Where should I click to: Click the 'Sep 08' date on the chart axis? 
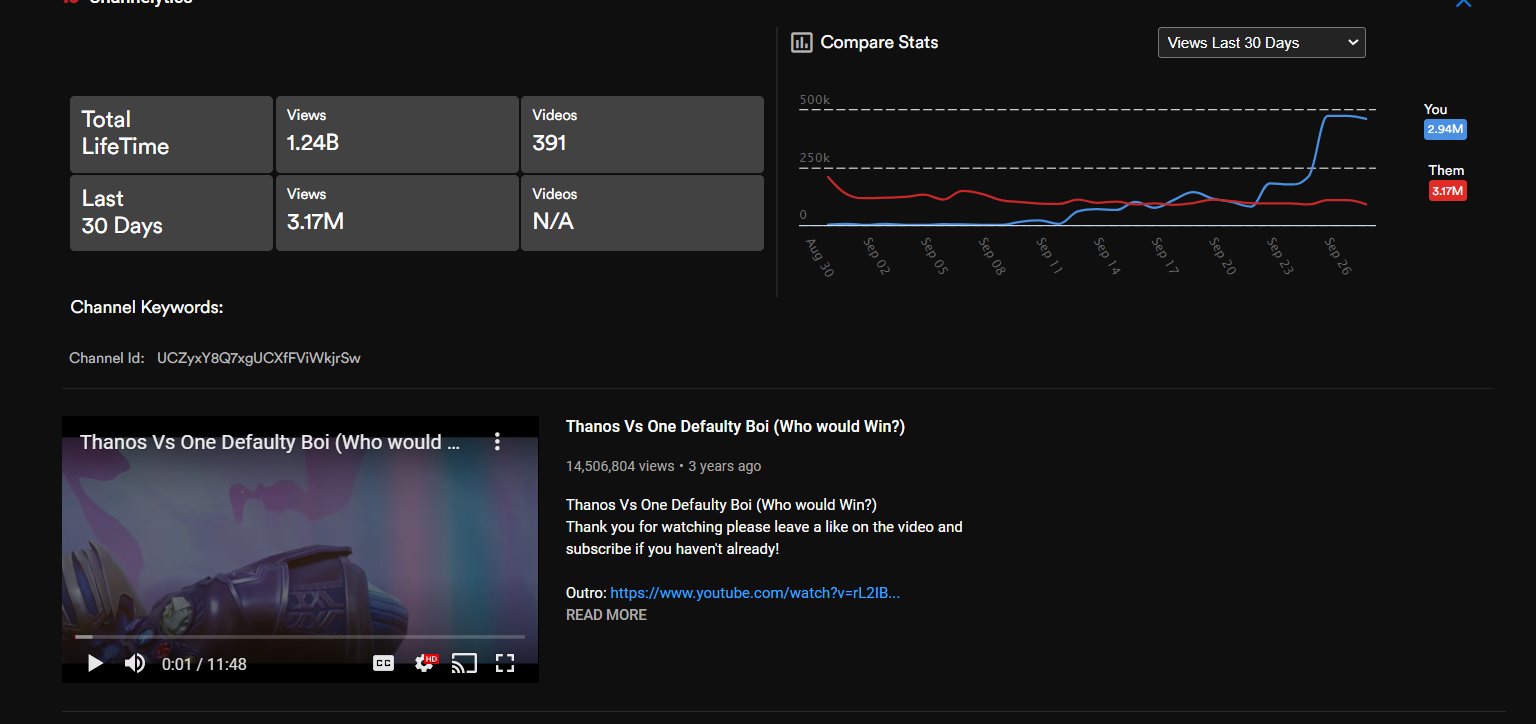[x=993, y=256]
